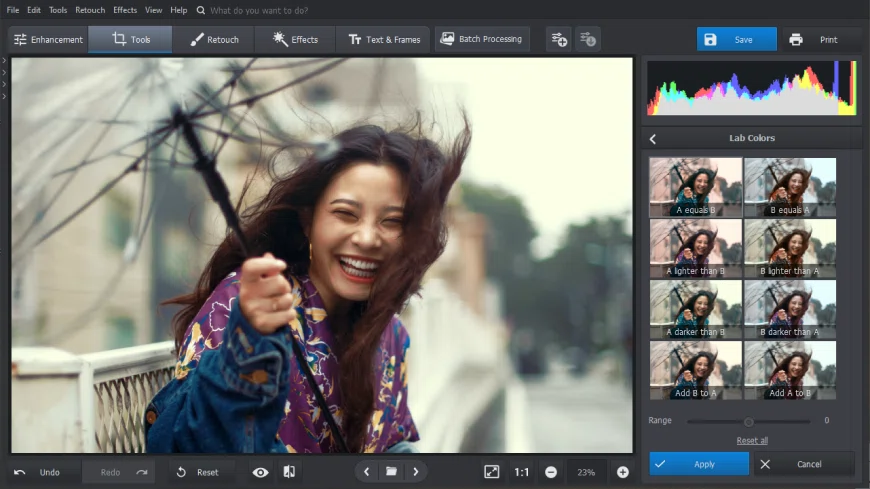Image resolution: width=870 pixels, height=489 pixels.
Task: Open the Effects menu in menu bar
Action: [125, 10]
